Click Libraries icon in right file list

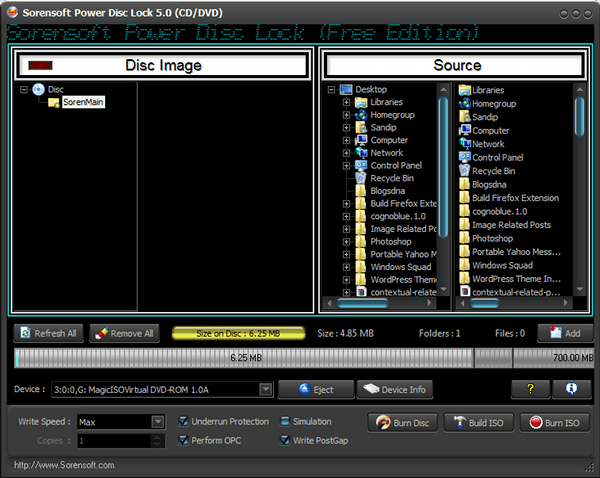(x=465, y=90)
